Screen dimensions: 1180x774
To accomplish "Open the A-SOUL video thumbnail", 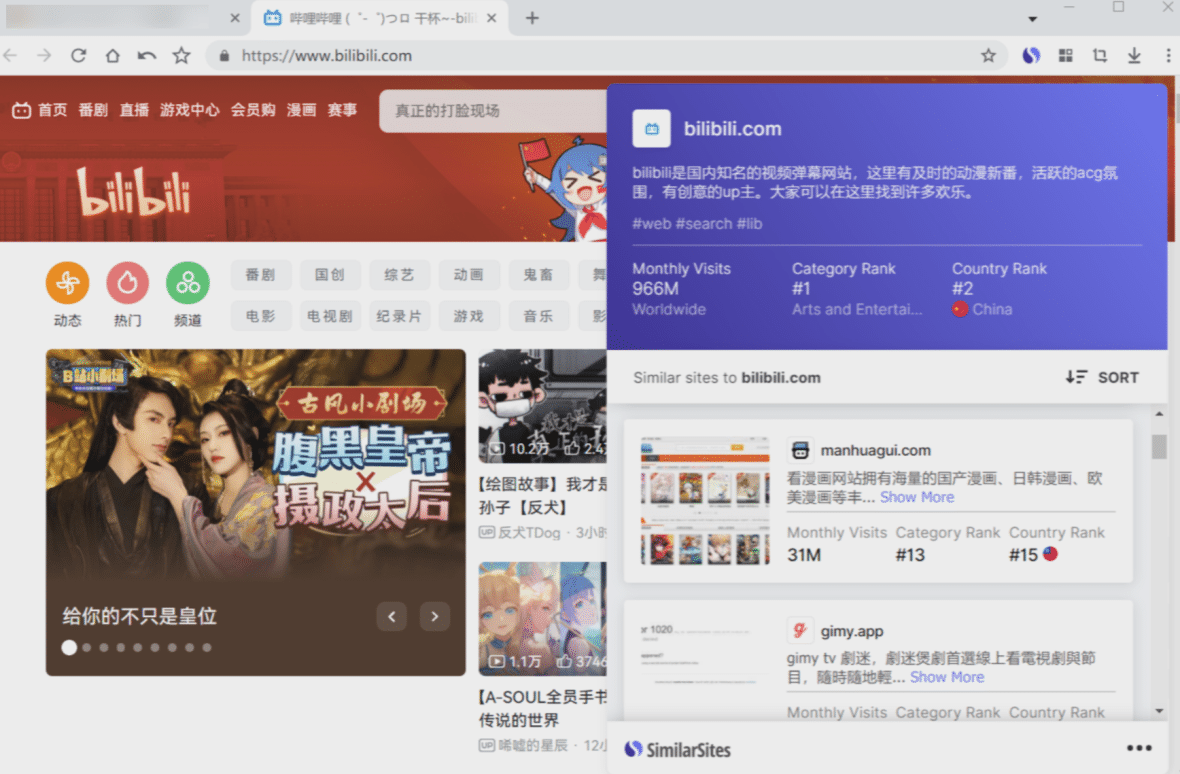I will (543, 618).
